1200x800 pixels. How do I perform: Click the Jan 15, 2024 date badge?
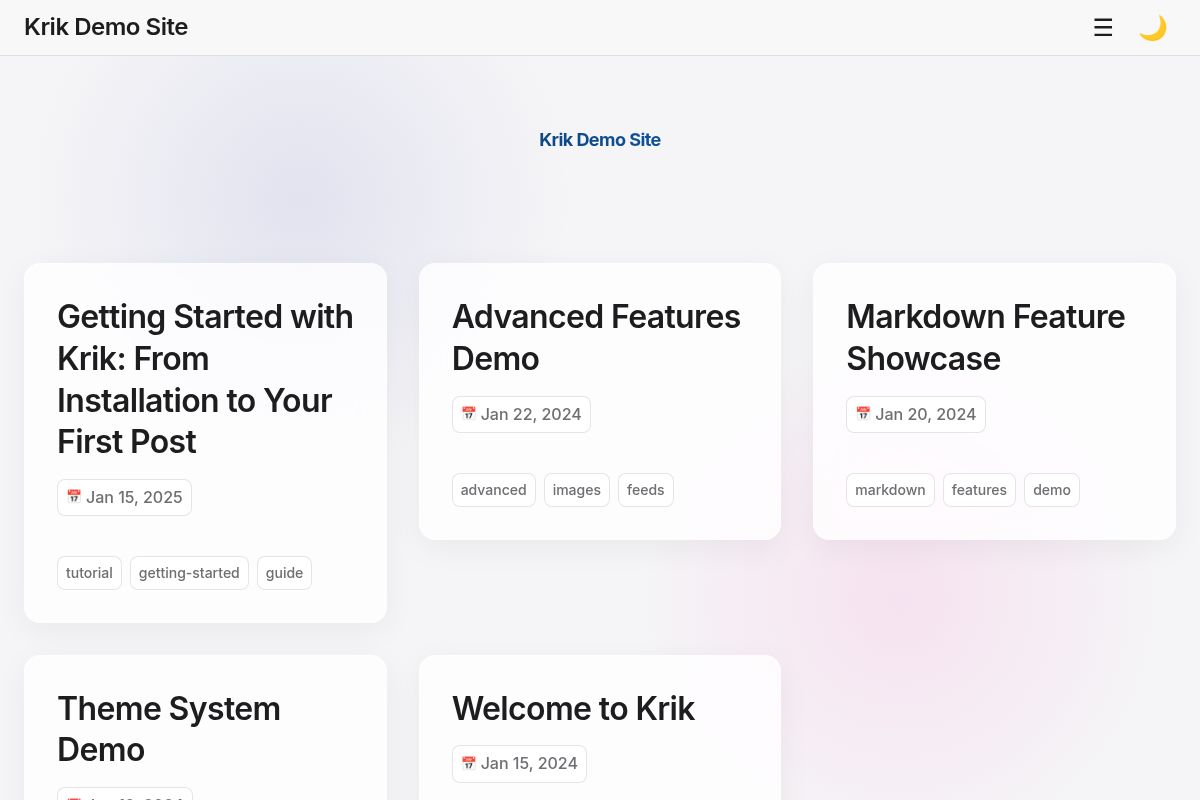(519, 763)
